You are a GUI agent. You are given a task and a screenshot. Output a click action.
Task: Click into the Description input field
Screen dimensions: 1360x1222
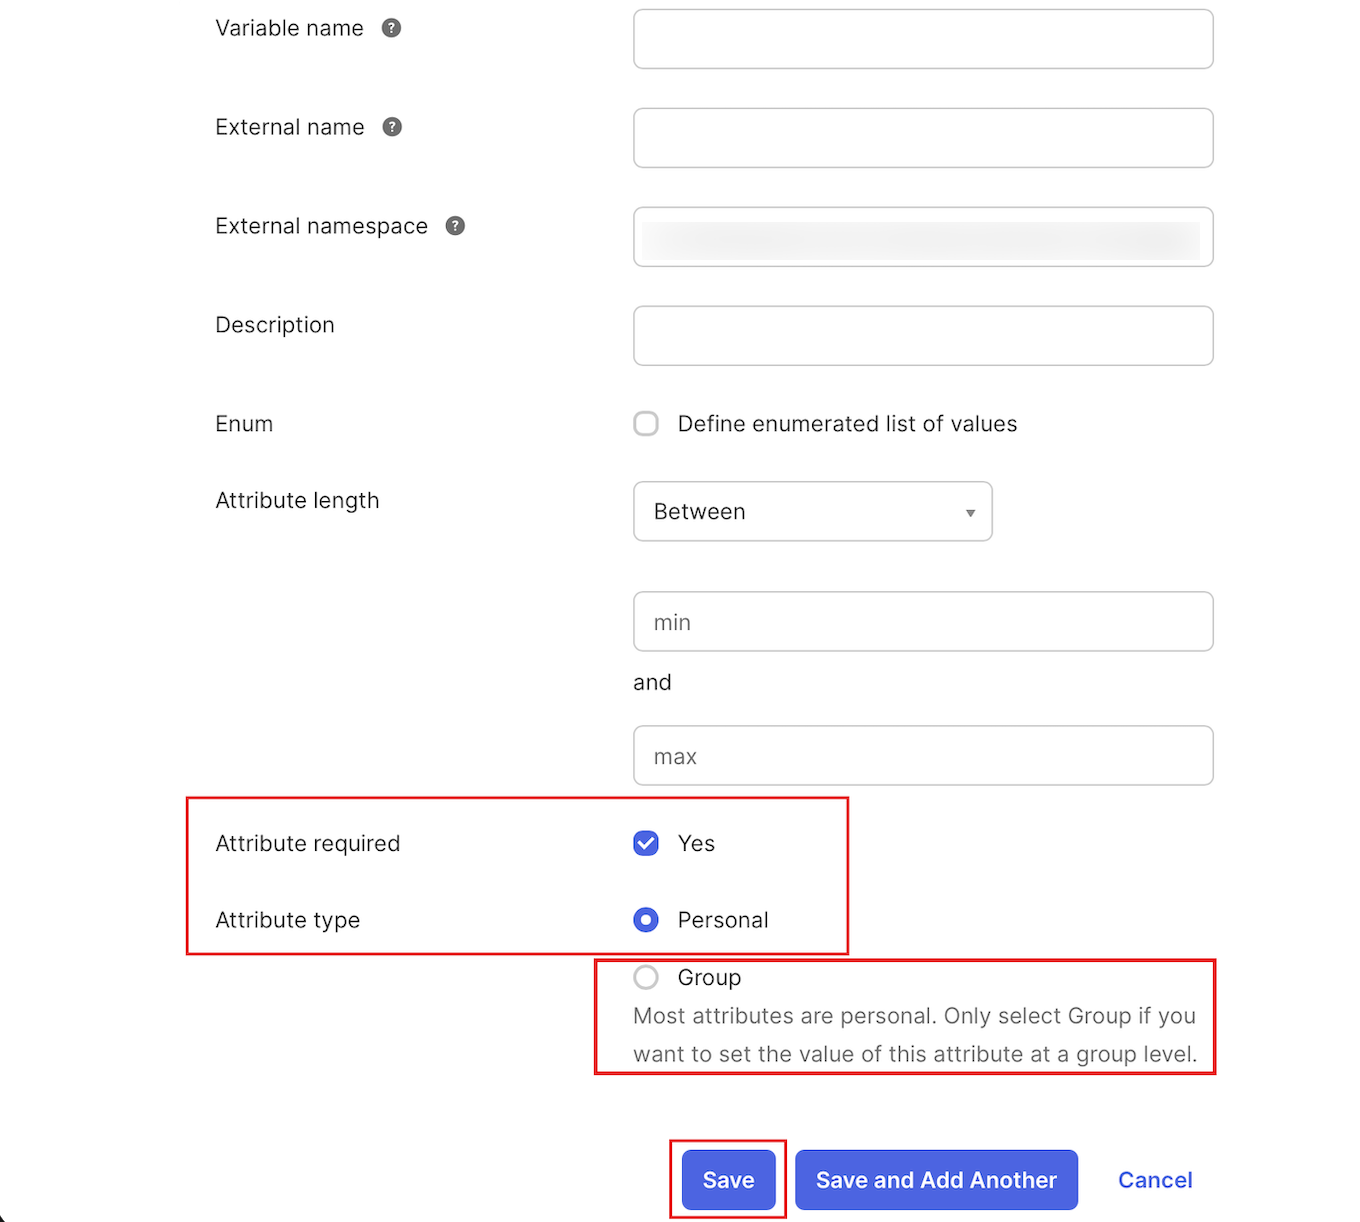coord(923,336)
